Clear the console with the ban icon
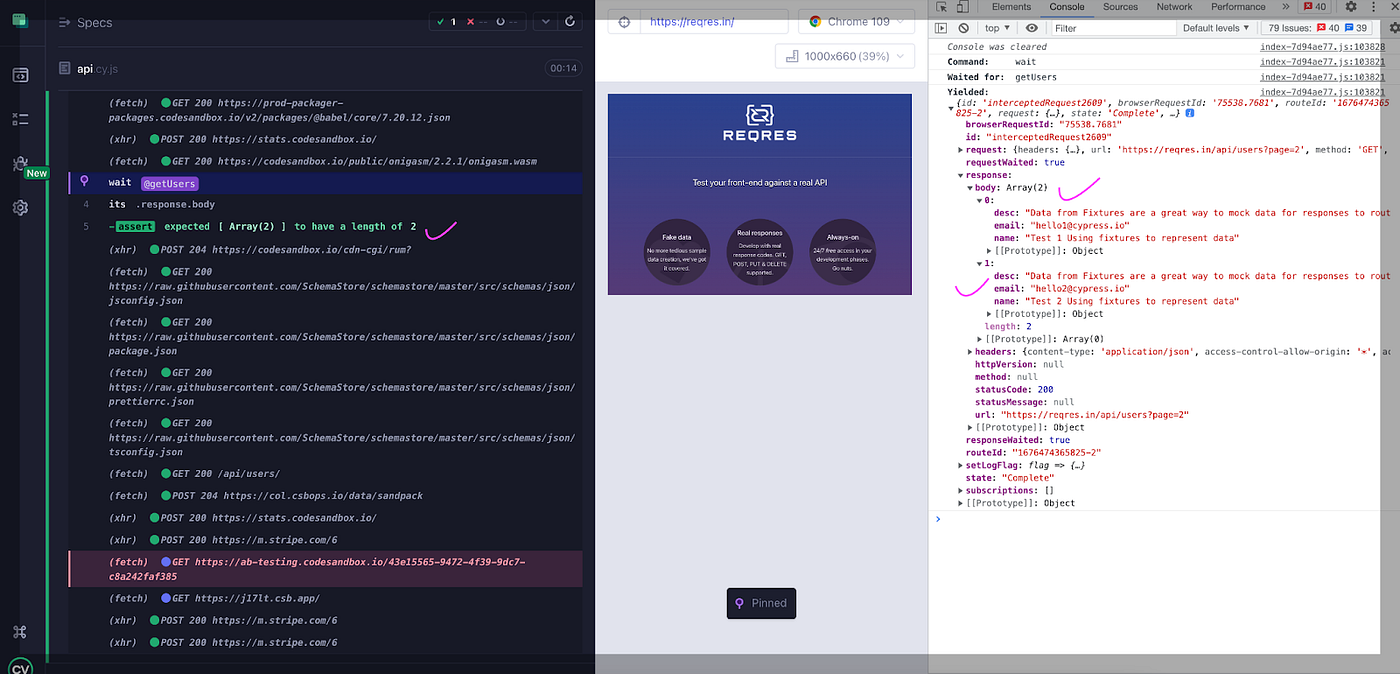 point(963,28)
